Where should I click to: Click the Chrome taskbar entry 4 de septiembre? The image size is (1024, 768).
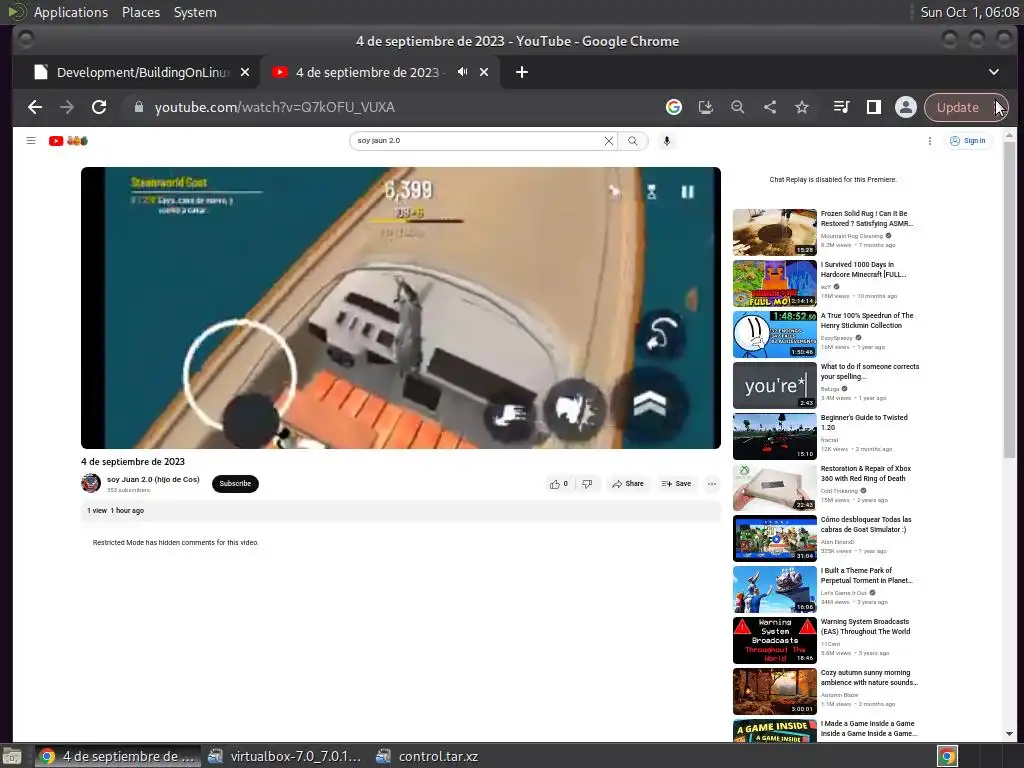(x=117, y=756)
